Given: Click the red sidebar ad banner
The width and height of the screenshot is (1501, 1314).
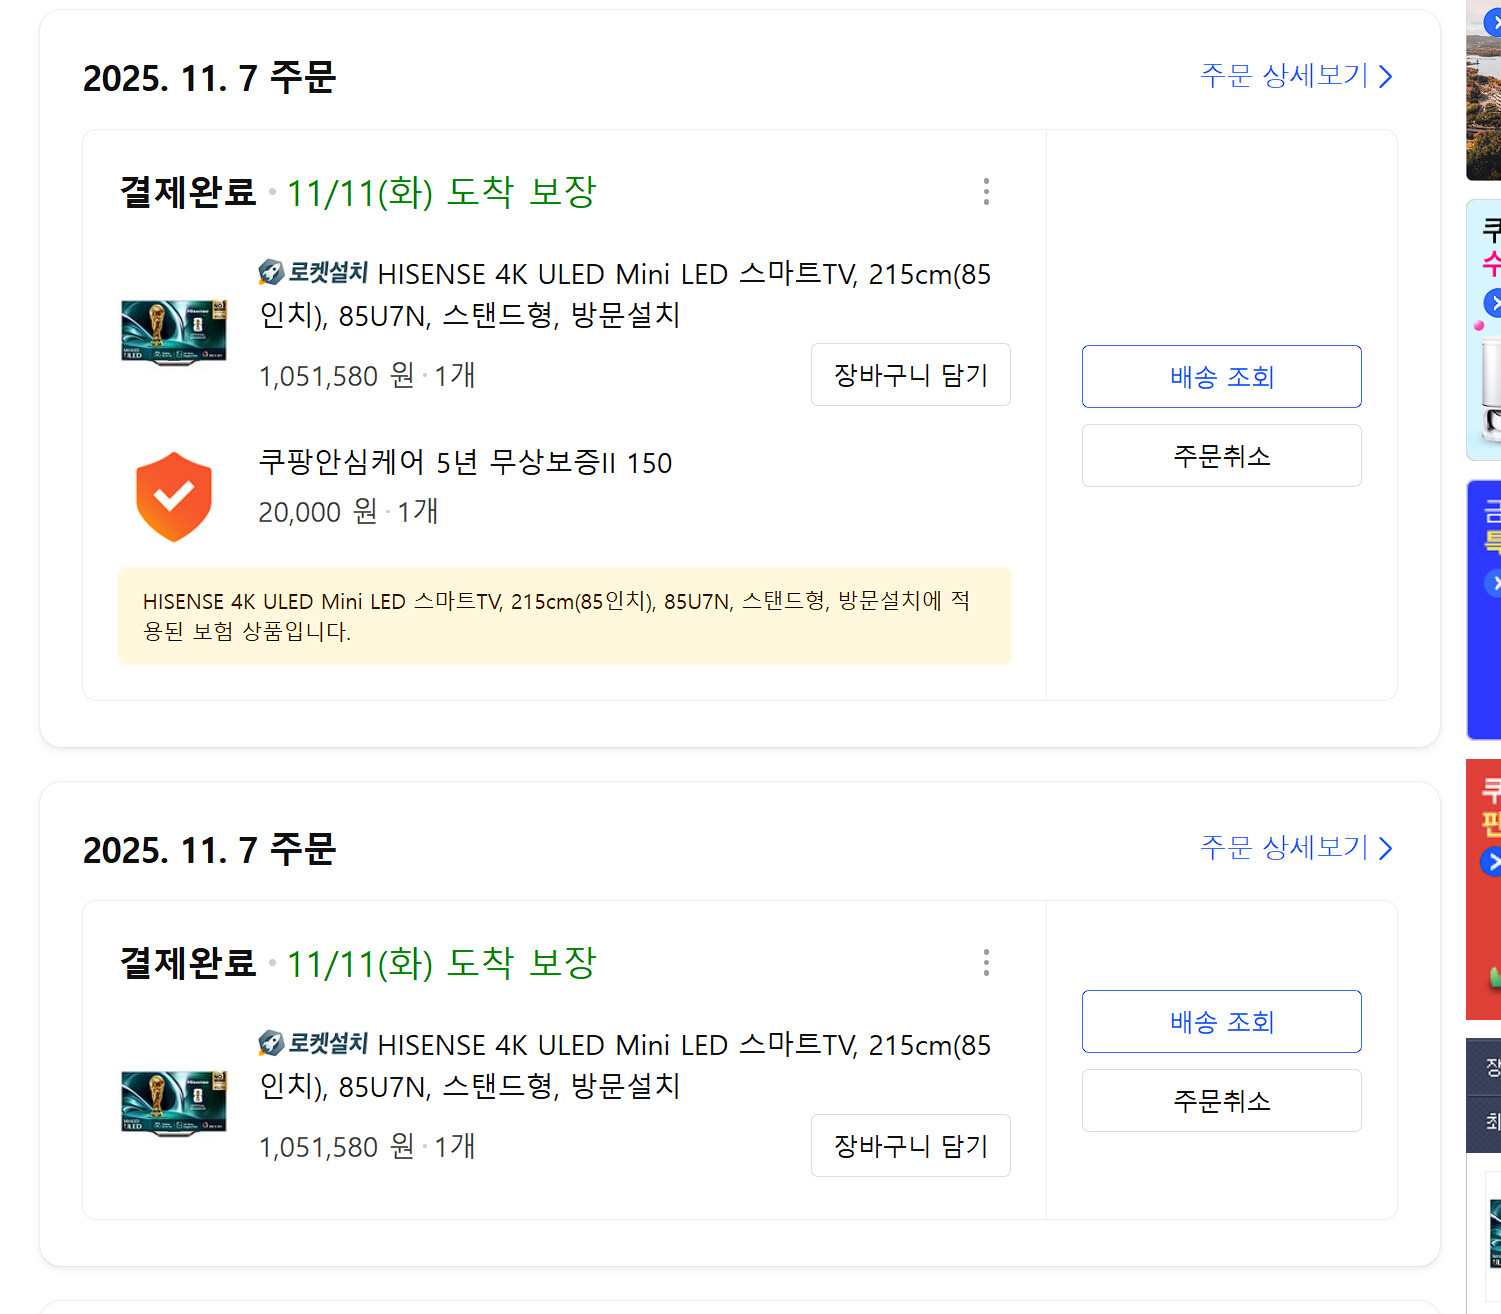Looking at the screenshot, I should pos(1484,889).
